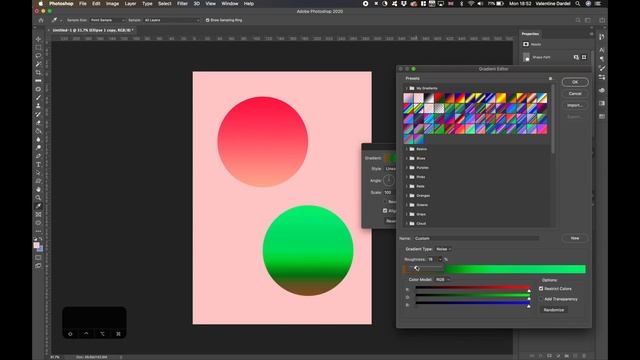Image resolution: width=640 pixels, height=360 pixels.
Task: Select the Hand tool
Action: point(38,189)
